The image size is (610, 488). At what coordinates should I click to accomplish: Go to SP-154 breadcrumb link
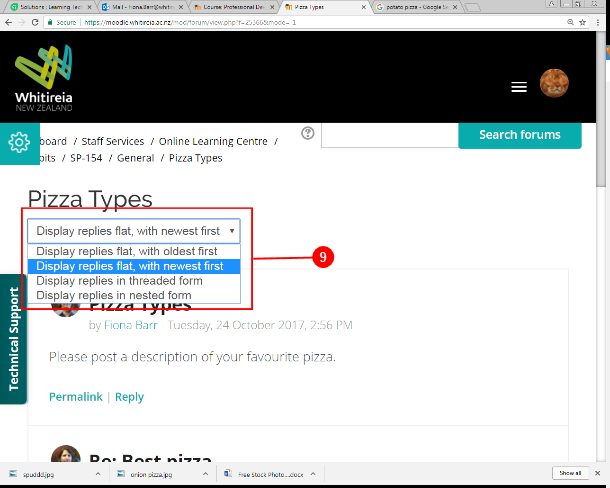[86, 158]
